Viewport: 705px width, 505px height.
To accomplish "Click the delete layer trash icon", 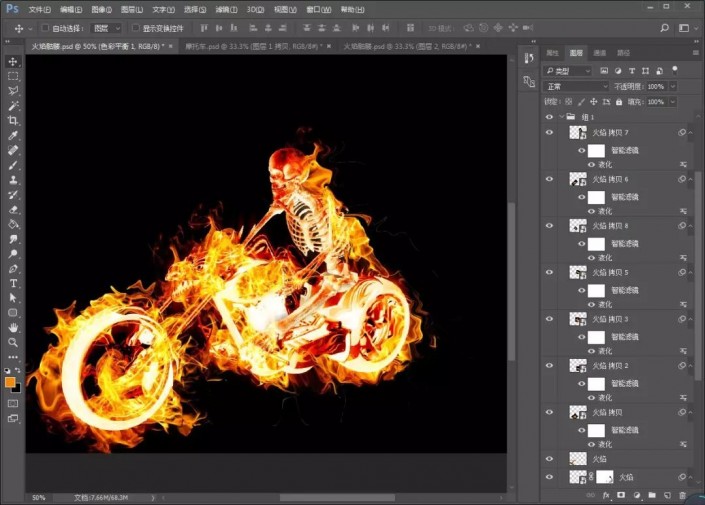I will 683,495.
